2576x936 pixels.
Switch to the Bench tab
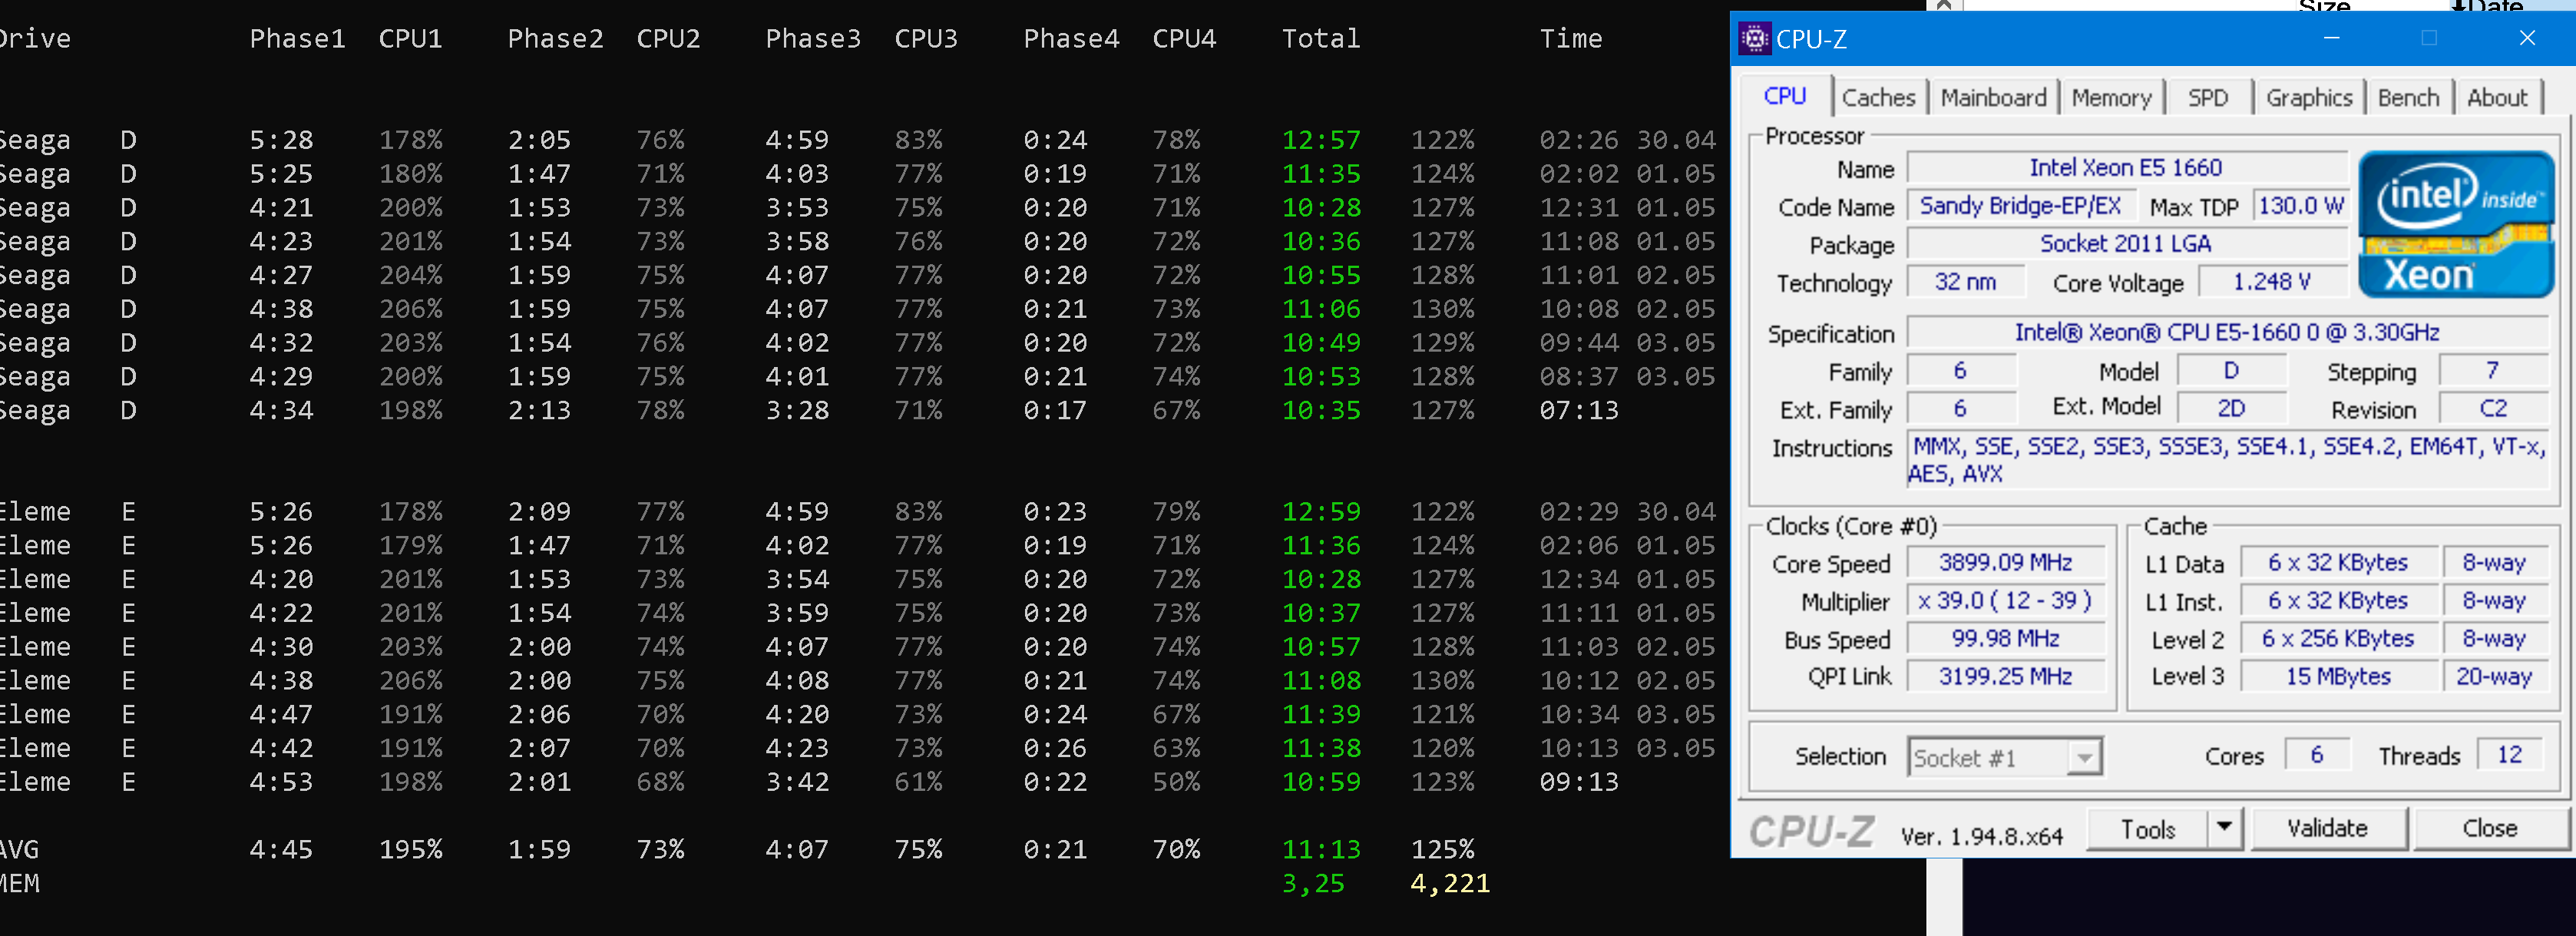coord(2408,97)
